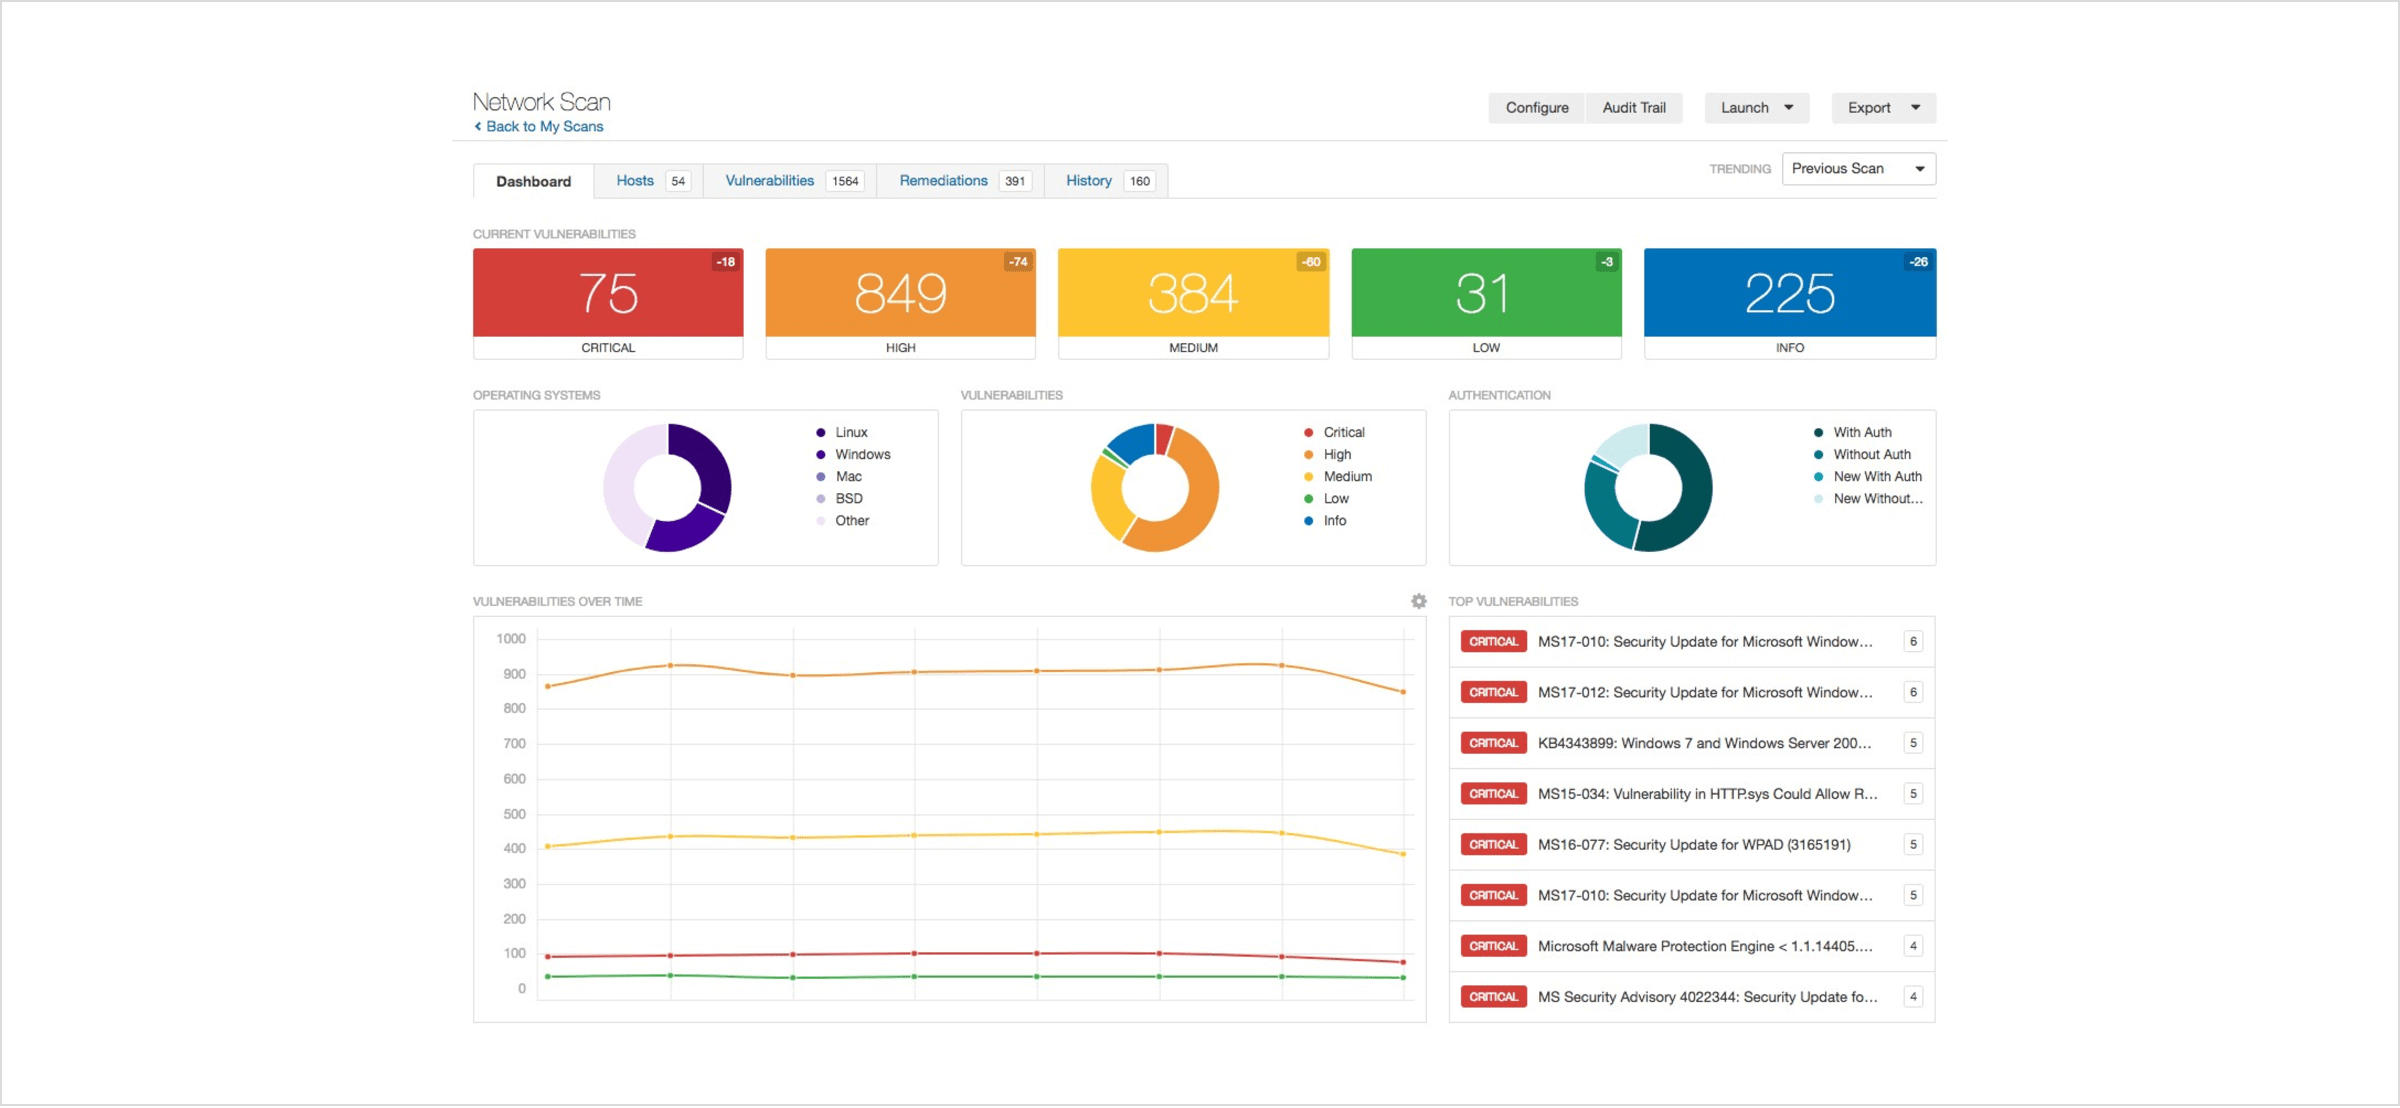
Task: Select MS16-077 WPAD vulnerability row
Action: pyautogui.click(x=1693, y=845)
